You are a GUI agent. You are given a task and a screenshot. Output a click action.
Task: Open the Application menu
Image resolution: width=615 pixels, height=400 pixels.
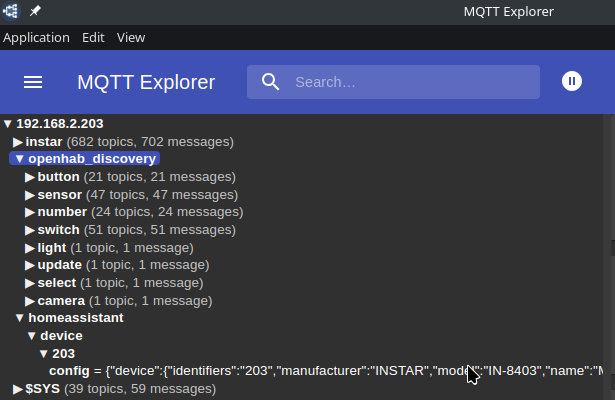tap(36, 37)
